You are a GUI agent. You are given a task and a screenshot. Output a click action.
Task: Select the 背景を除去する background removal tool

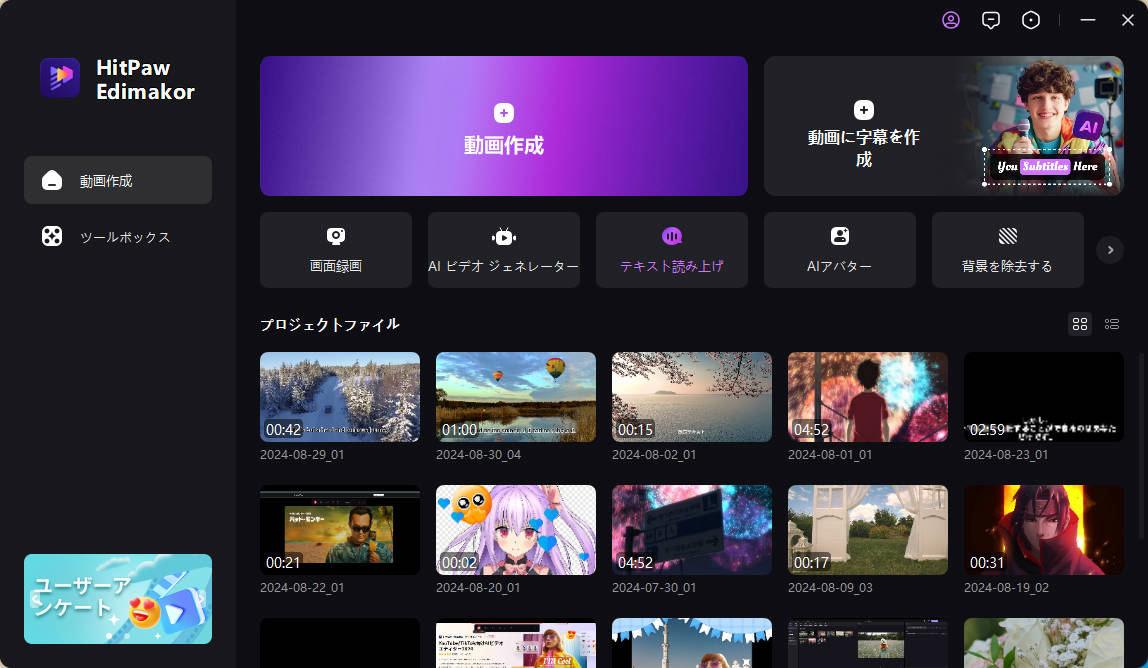[1007, 249]
